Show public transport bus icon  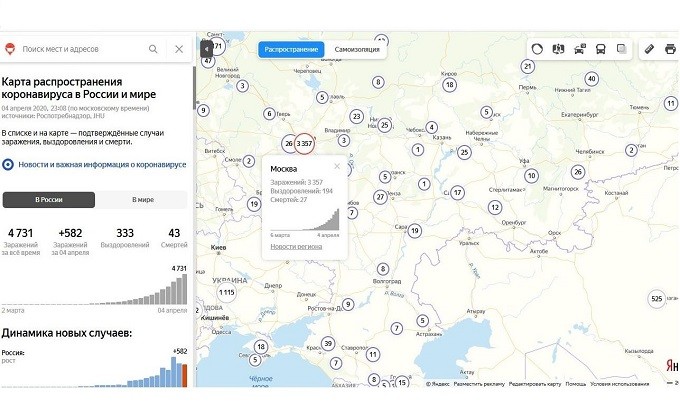tap(600, 48)
